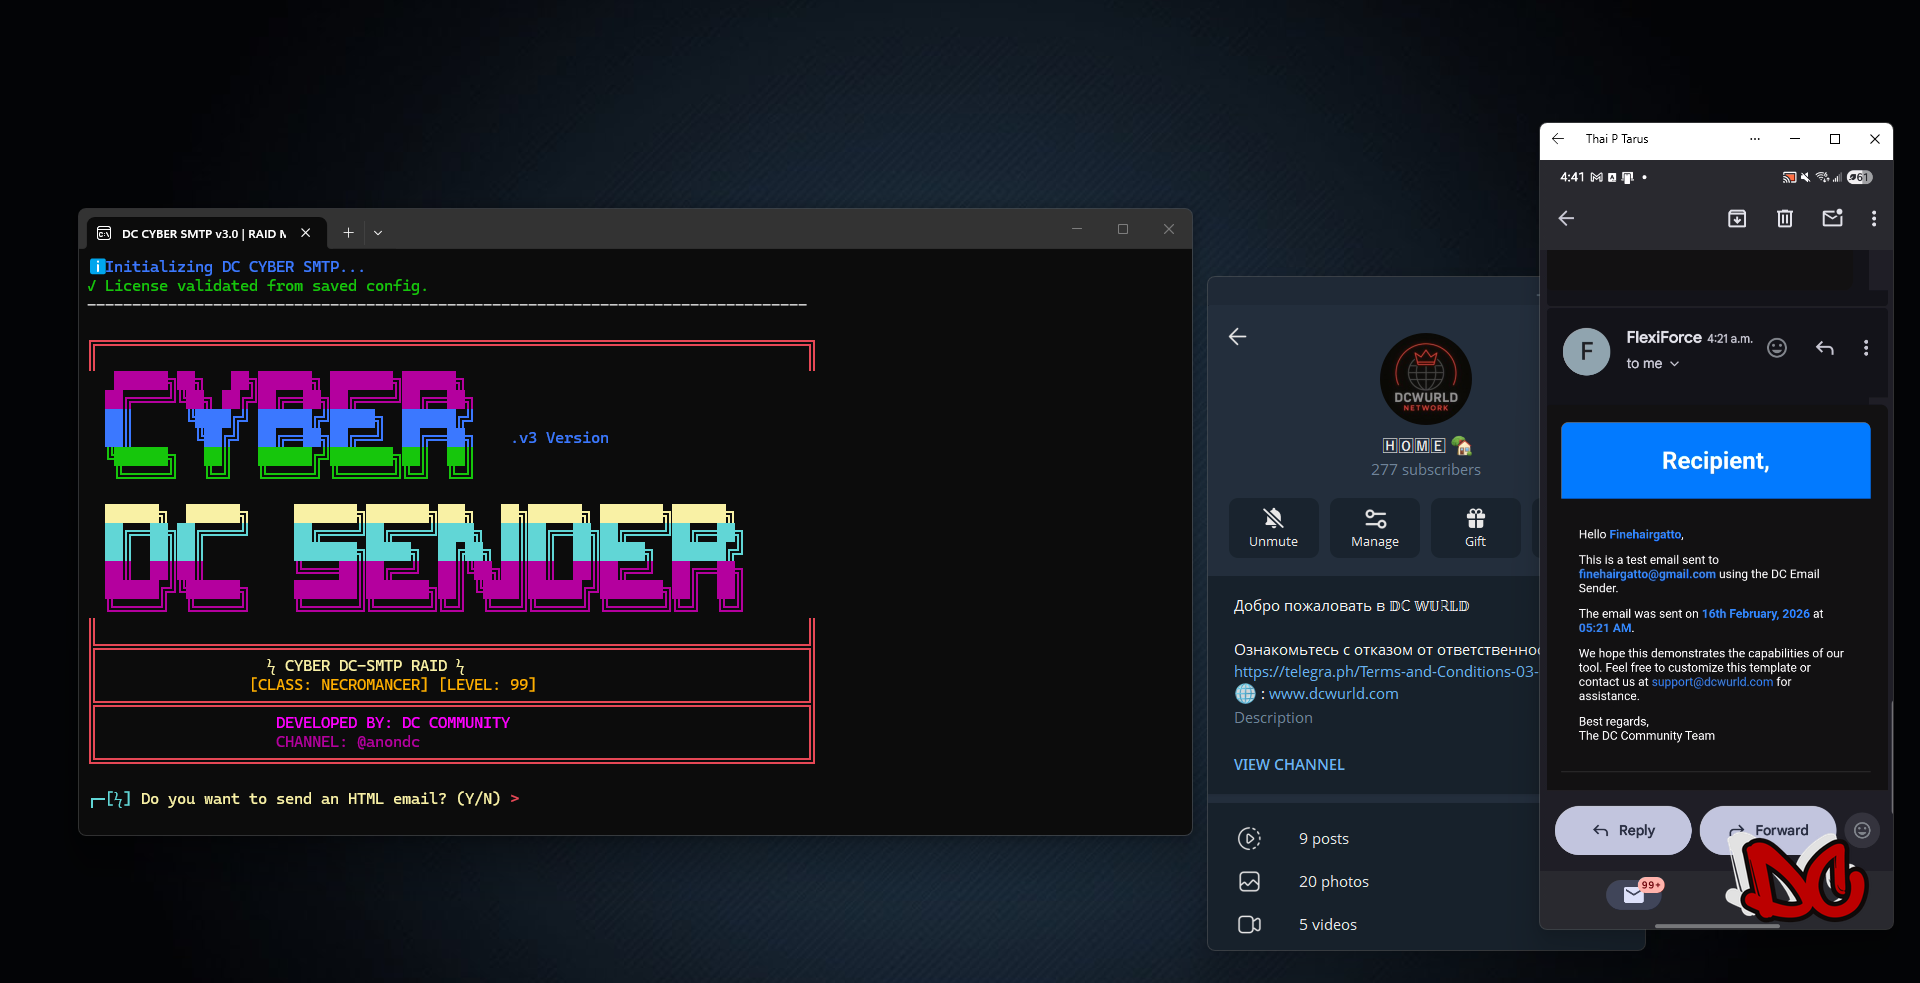Viewport: 1920px width, 983px height.
Task: Click the Finehairgatto name link in the email
Action: (x=1645, y=534)
